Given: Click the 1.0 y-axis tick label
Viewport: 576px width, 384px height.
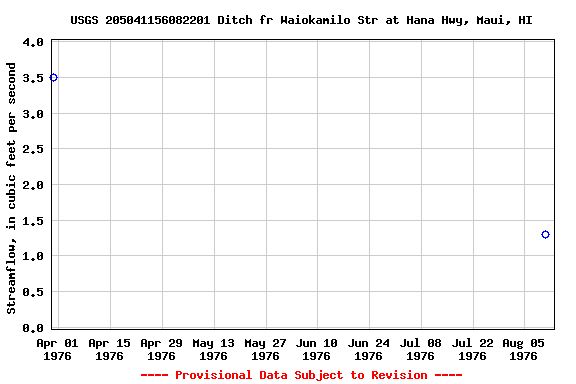Looking at the screenshot, I should click(x=33, y=256).
